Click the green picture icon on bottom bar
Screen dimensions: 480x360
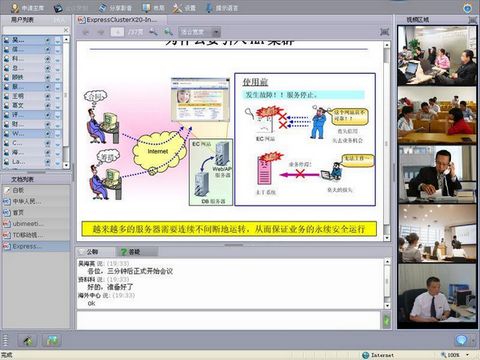[x=52, y=340]
